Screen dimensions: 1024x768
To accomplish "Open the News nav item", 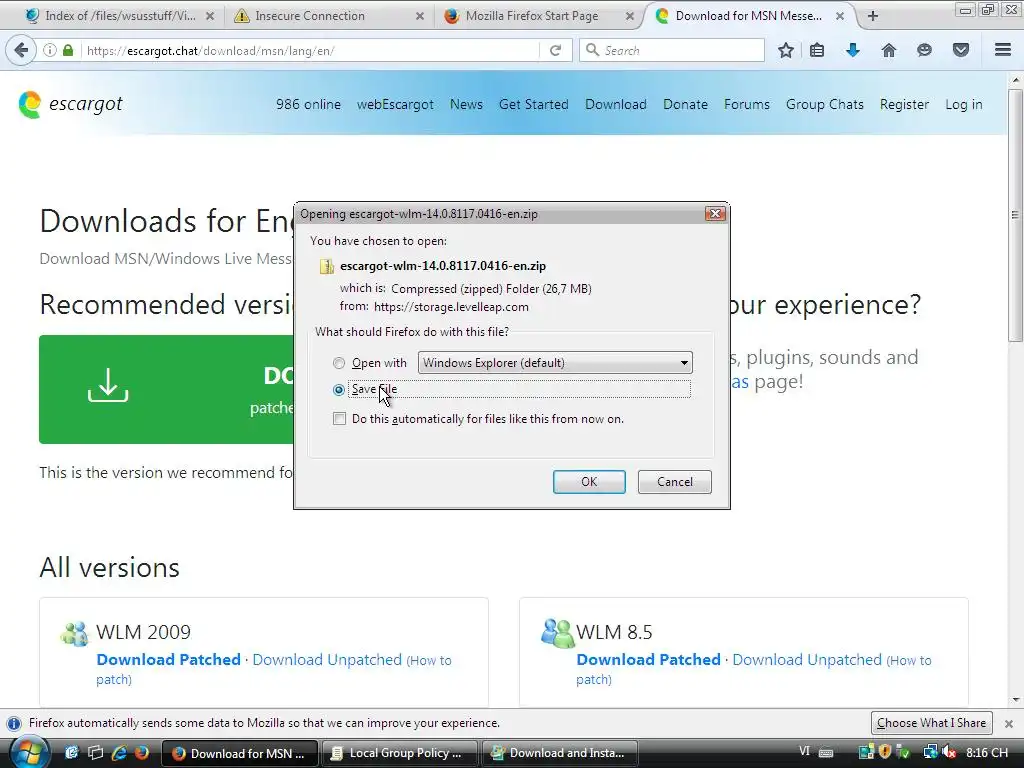I will click(x=466, y=104).
